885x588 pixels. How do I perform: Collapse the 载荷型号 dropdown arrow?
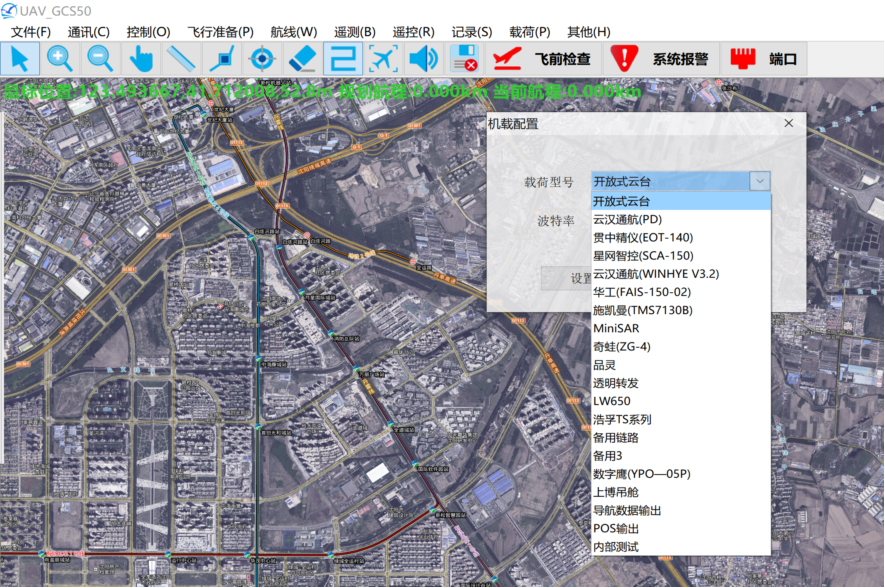760,181
